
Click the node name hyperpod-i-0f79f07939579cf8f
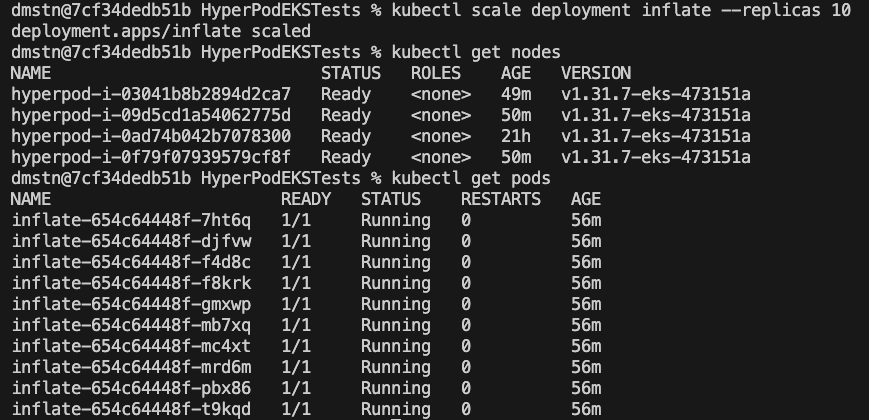151,157
